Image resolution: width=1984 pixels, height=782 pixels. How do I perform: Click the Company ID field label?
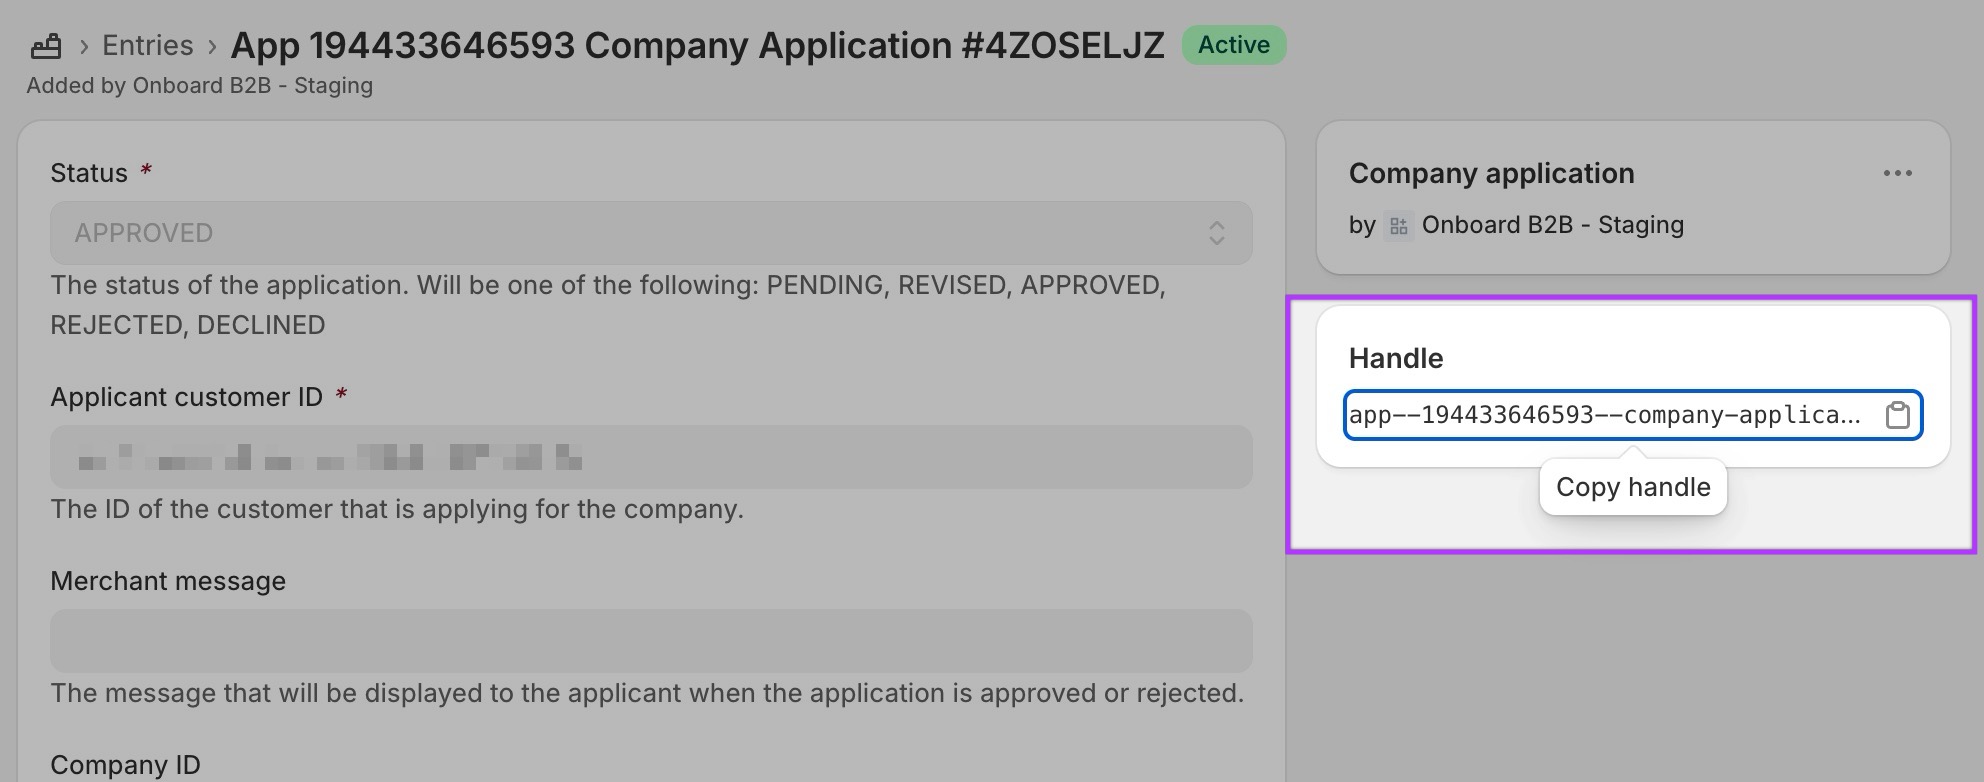click(x=126, y=765)
